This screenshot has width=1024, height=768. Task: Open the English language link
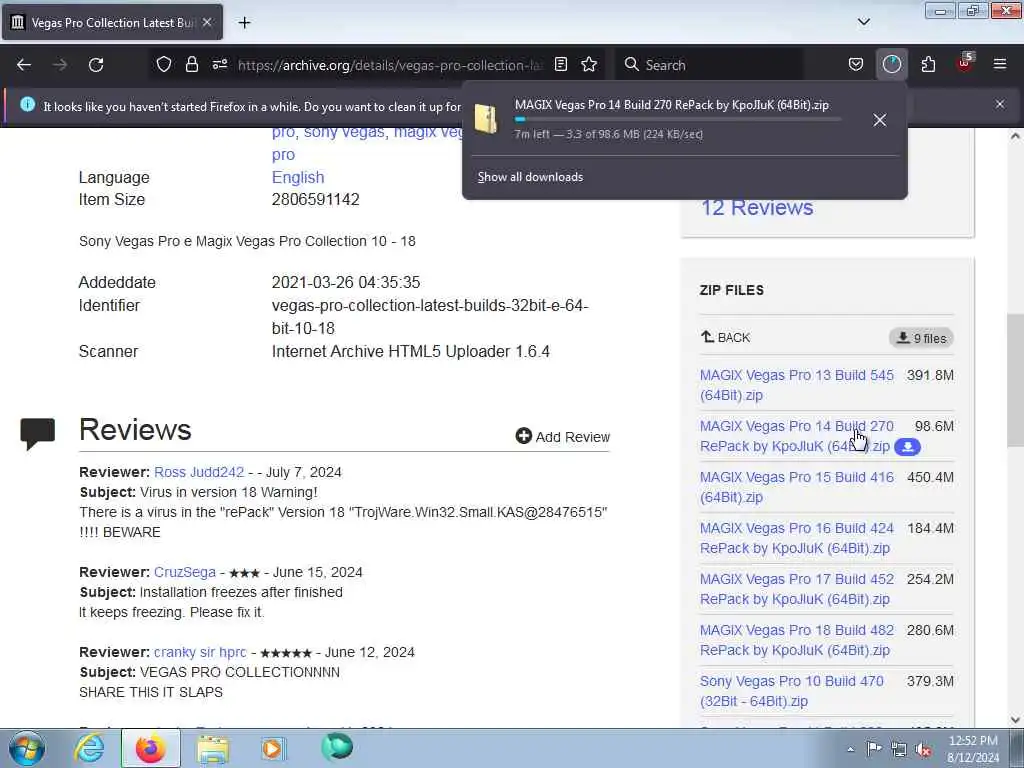pos(298,178)
